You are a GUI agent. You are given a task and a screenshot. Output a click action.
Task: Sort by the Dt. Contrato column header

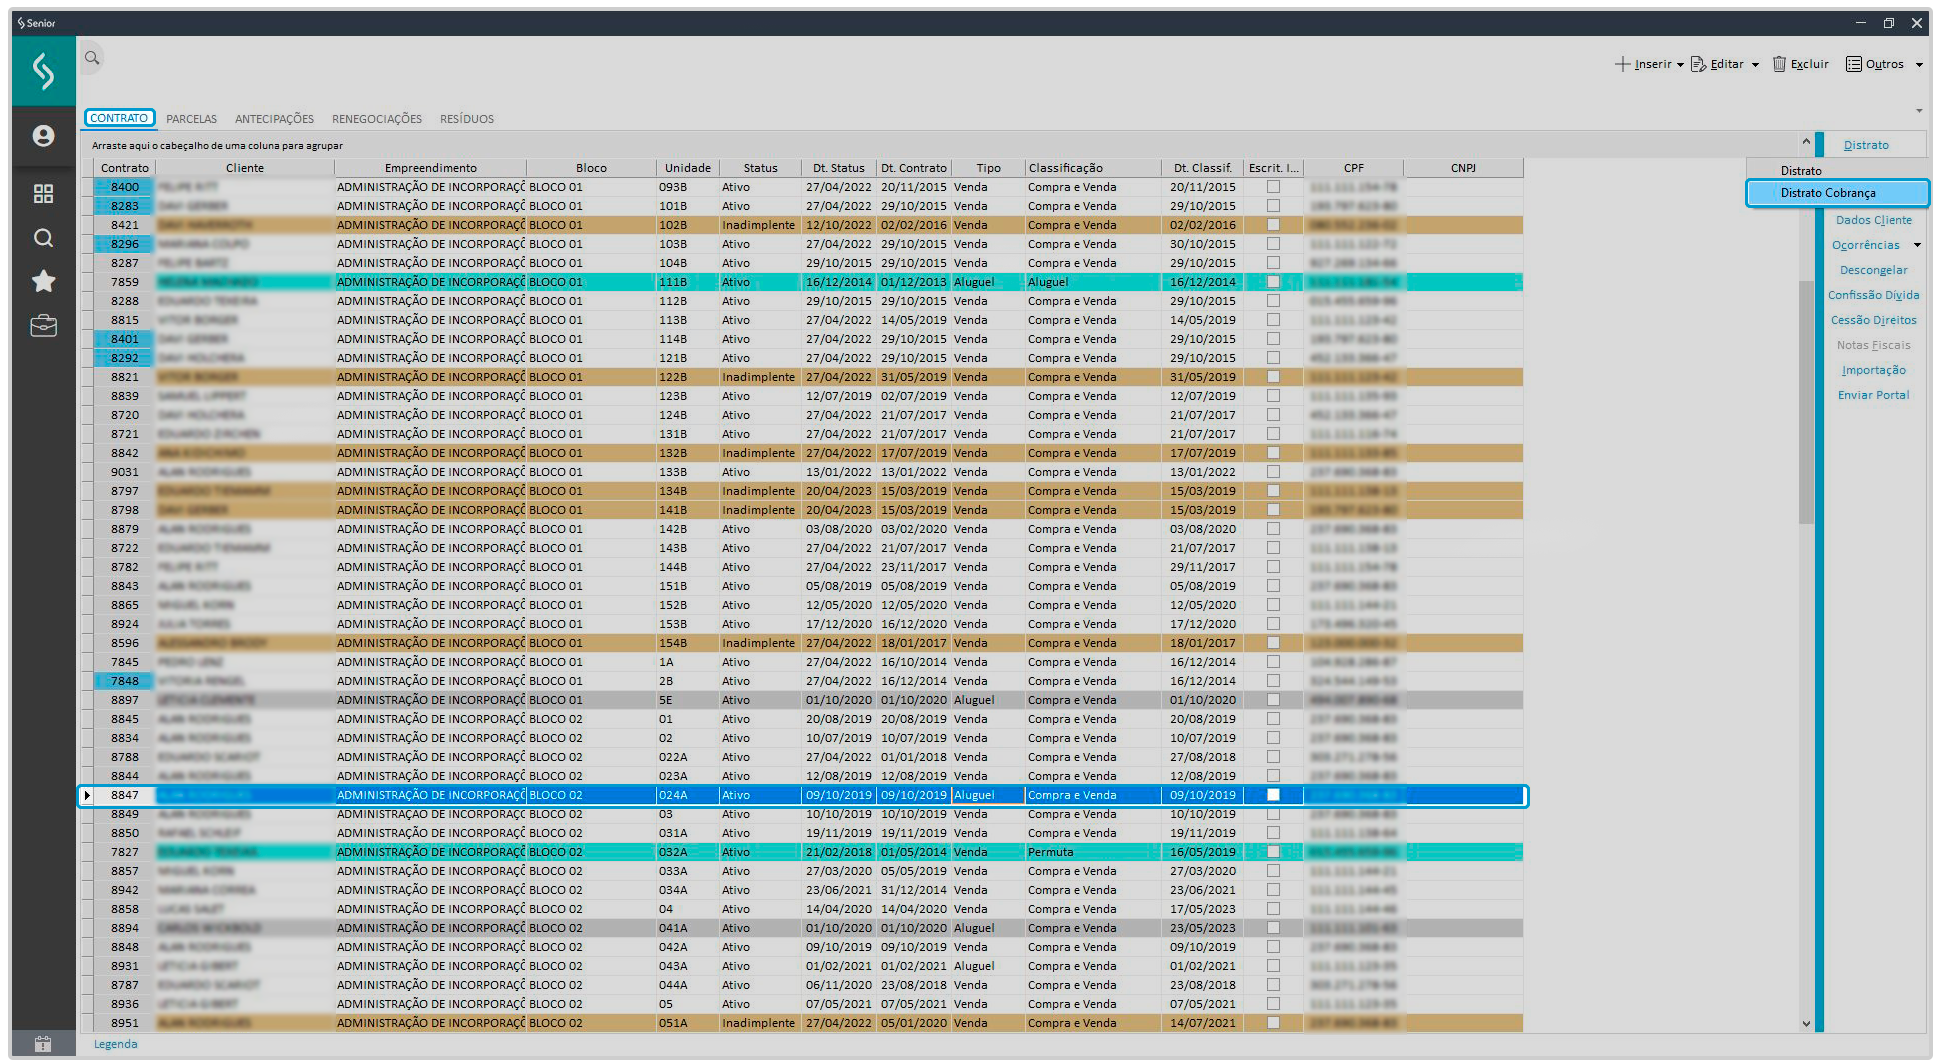(x=914, y=168)
